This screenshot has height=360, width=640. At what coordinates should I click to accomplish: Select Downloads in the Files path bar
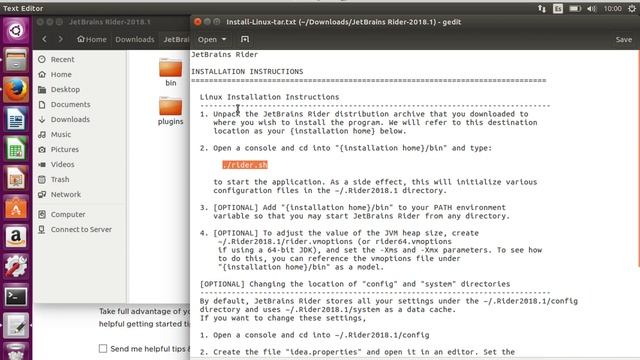(135, 39)
